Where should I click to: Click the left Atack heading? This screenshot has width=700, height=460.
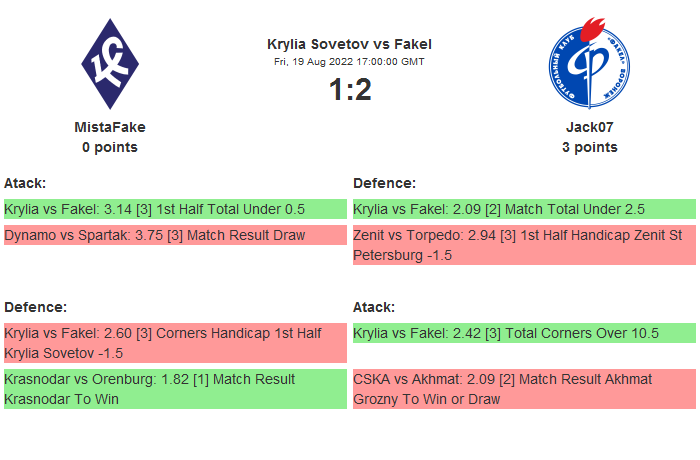tap(26, 183)
